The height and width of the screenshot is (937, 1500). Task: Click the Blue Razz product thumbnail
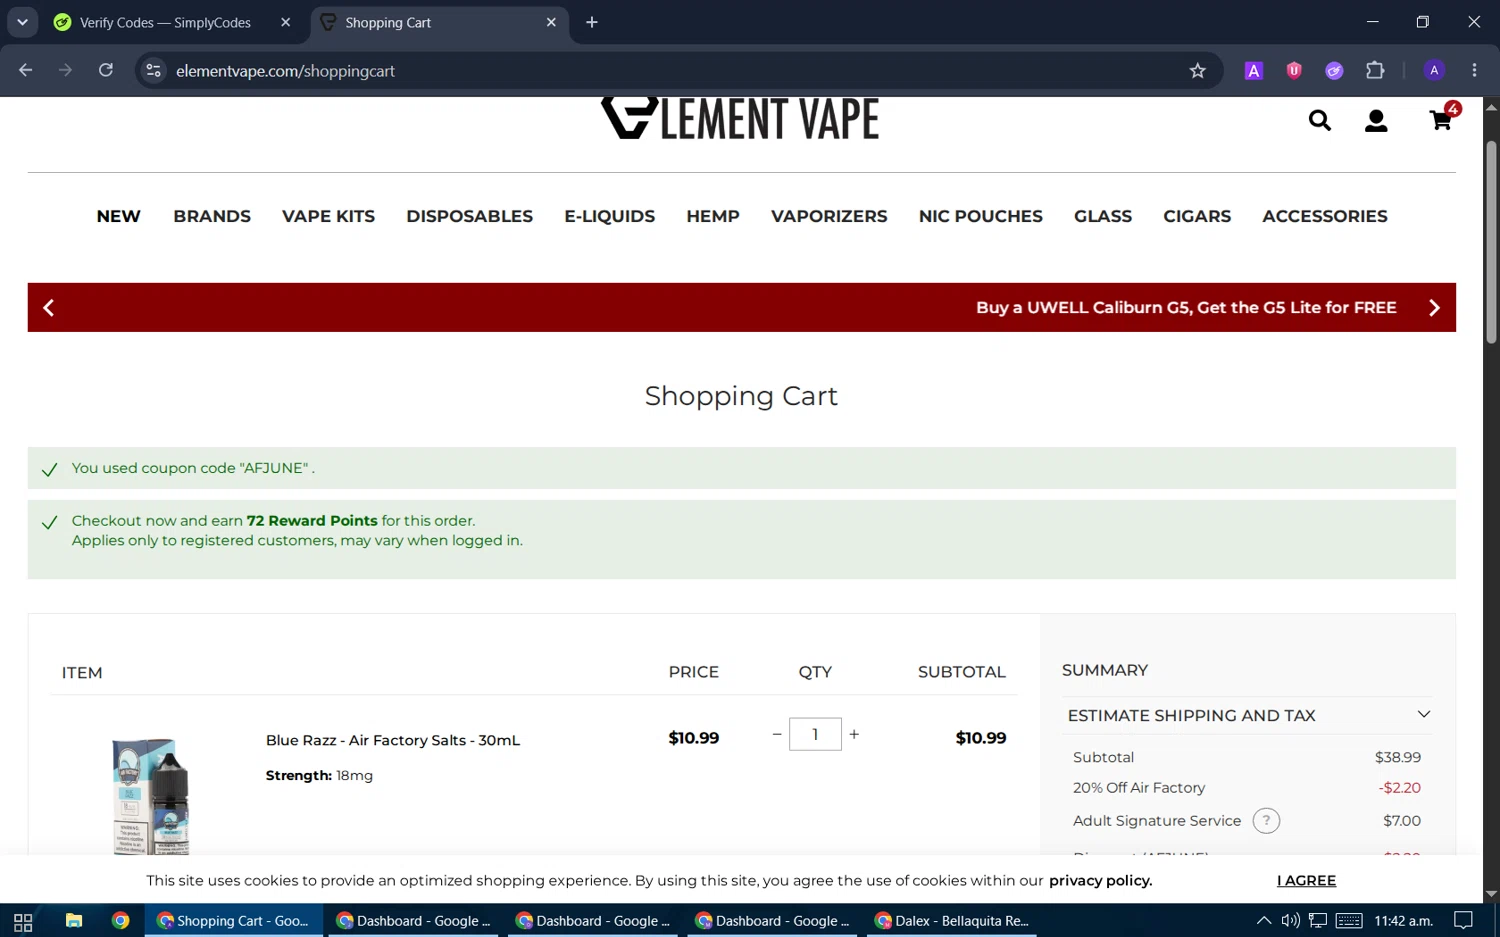coord(151,796)
